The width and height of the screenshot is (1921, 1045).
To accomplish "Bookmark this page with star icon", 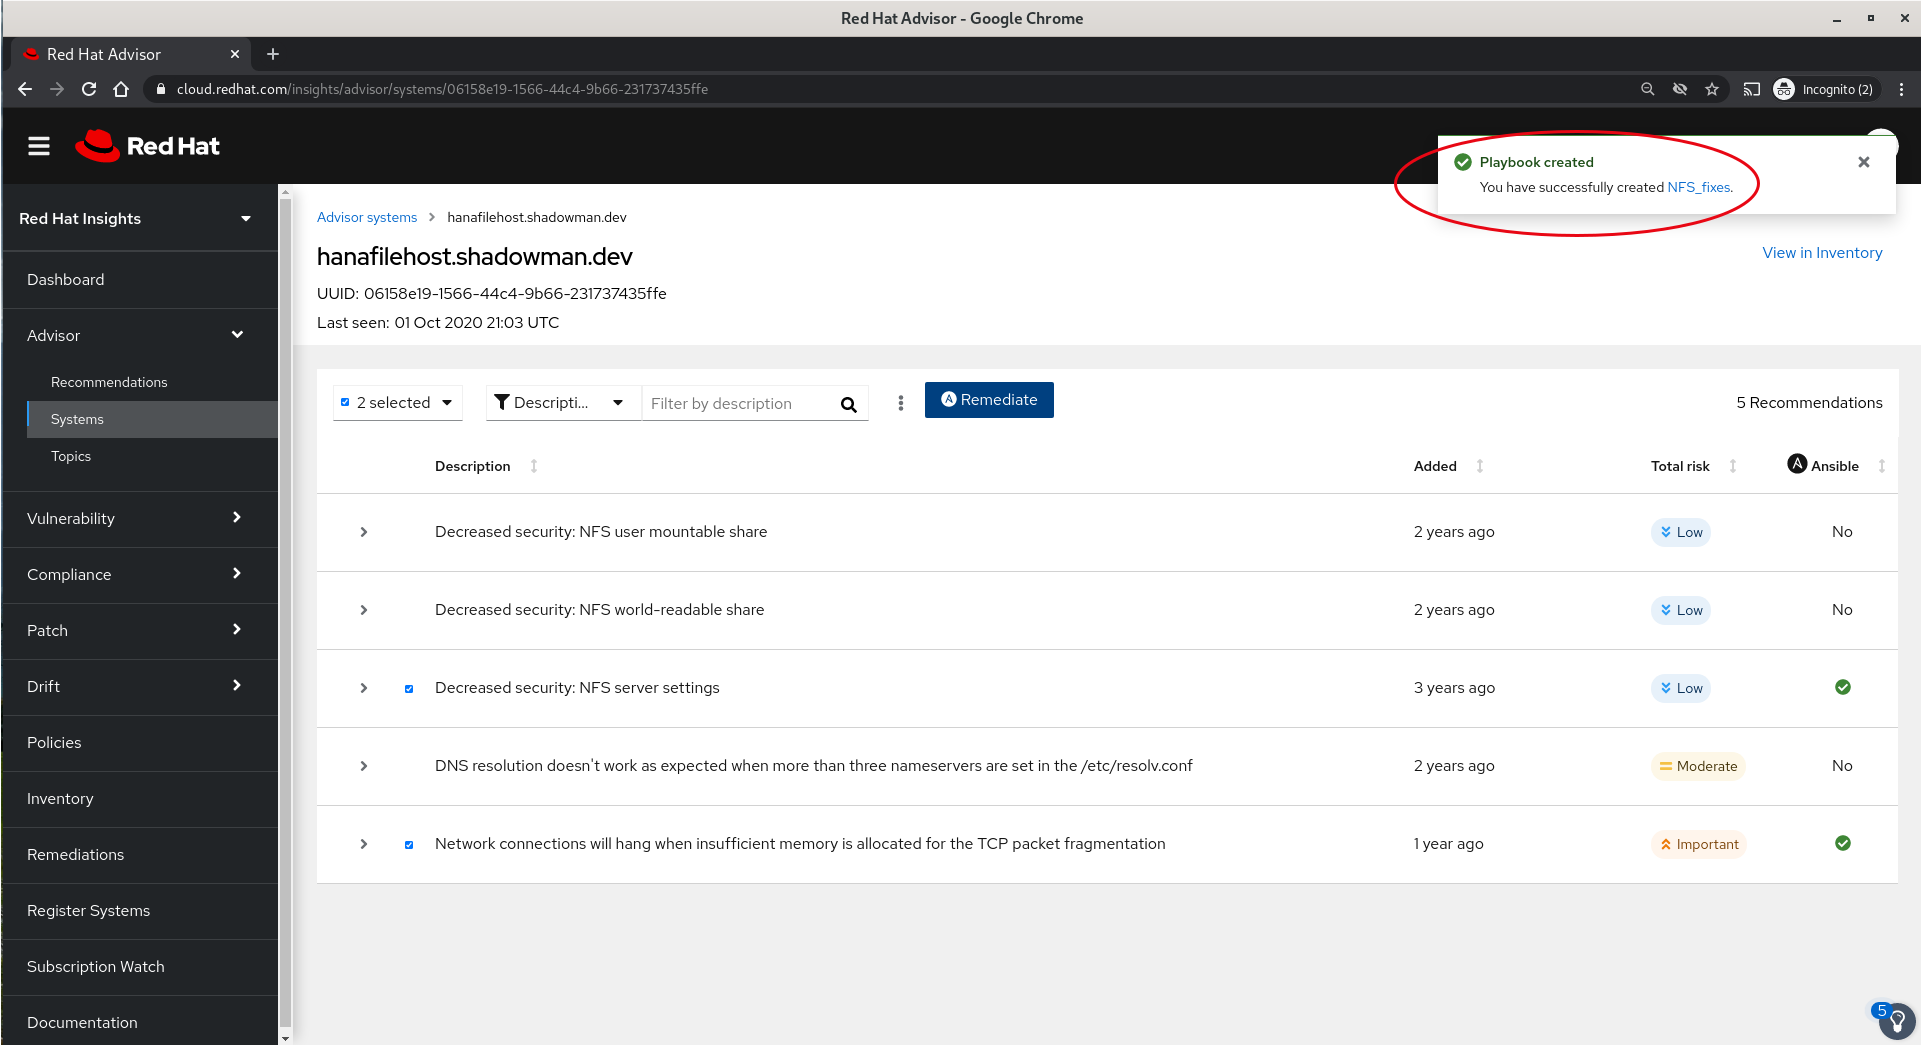I will 1712,89.
